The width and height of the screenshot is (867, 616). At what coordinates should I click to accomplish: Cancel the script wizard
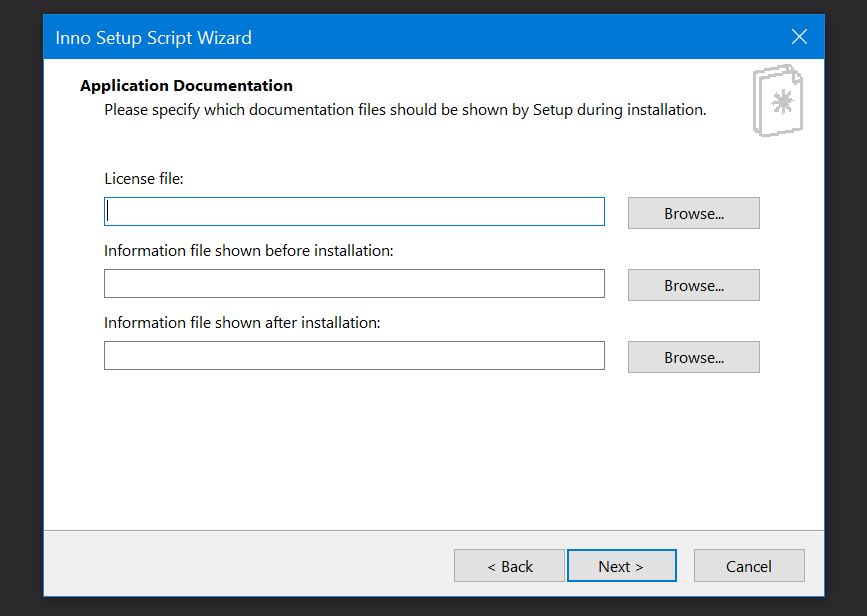[x=748, y=566]
